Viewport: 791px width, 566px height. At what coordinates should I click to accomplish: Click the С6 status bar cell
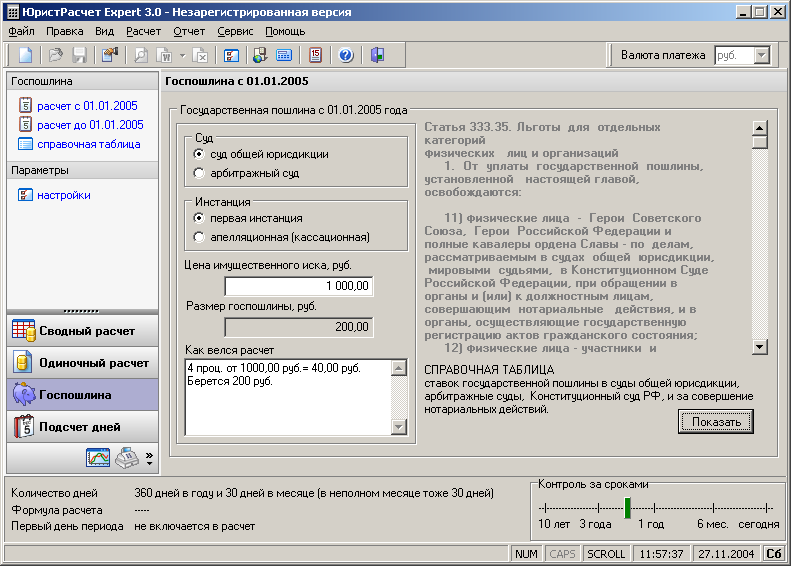773,554
